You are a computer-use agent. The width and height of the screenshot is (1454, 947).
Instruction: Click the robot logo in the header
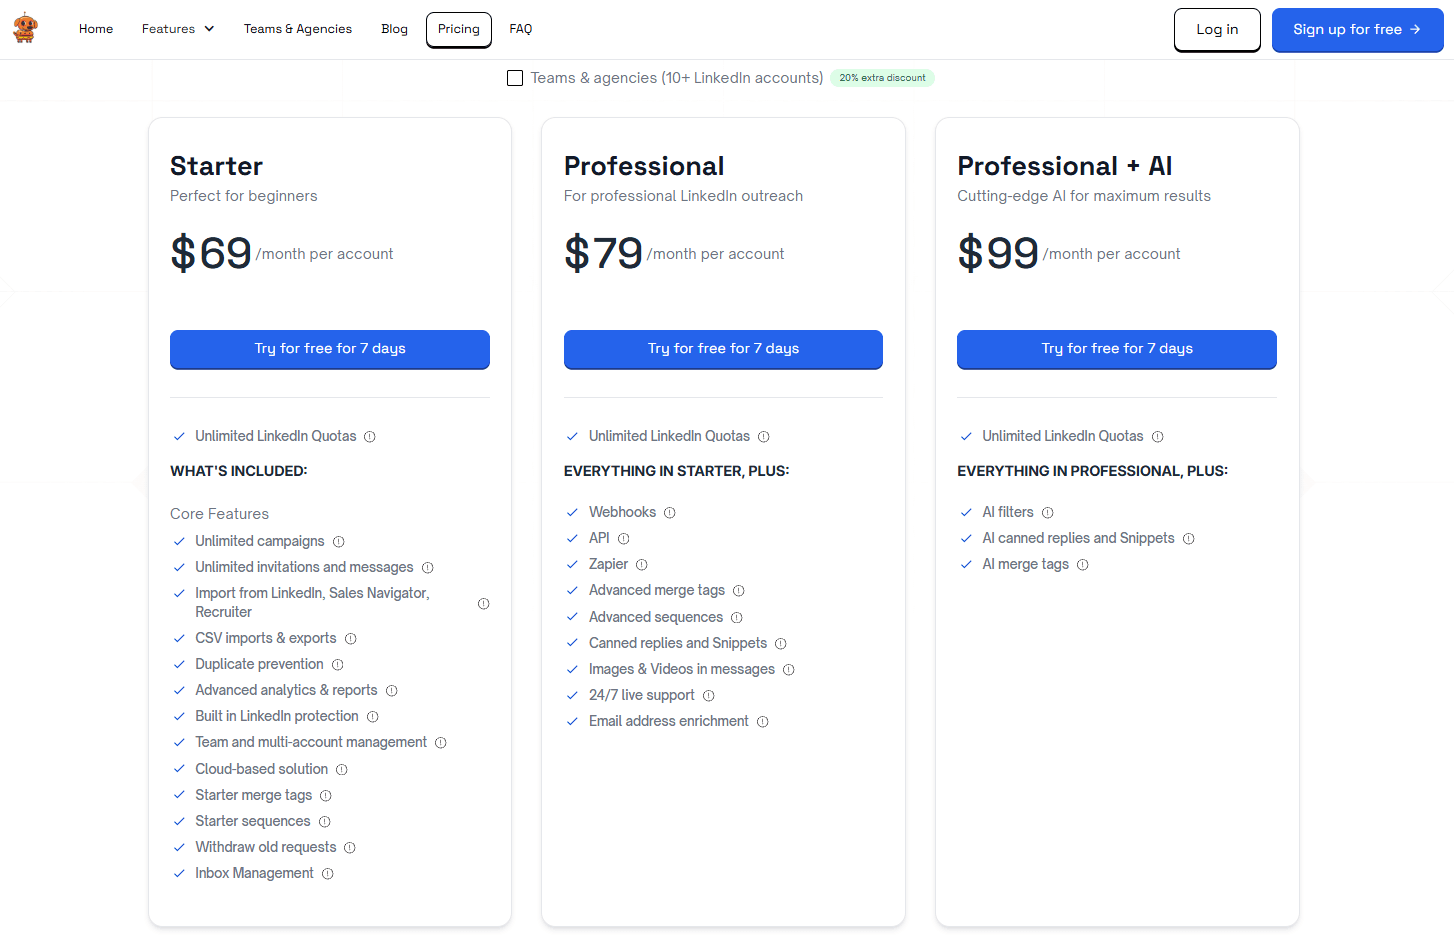[26, 29]
